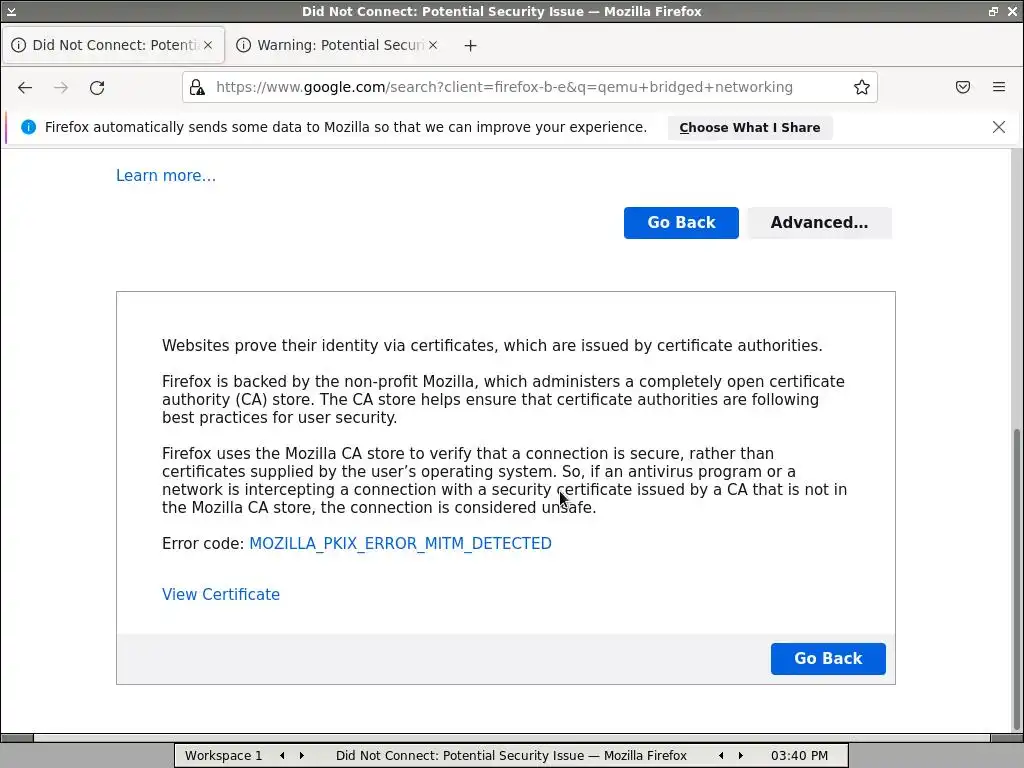Click the next window arrow in taskbar

pyautogui.click(x=741, y=756)
